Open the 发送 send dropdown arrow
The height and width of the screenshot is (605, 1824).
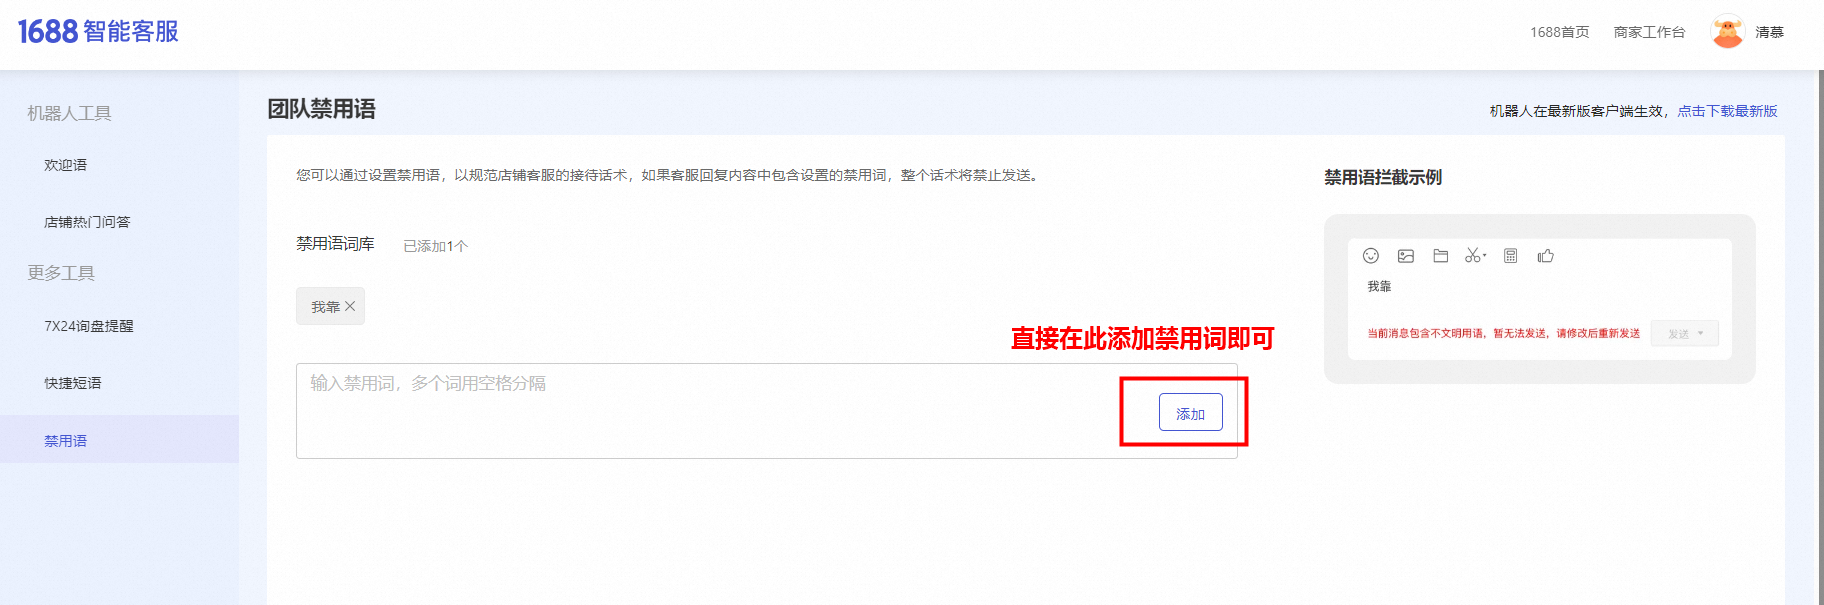[1700, 333]
